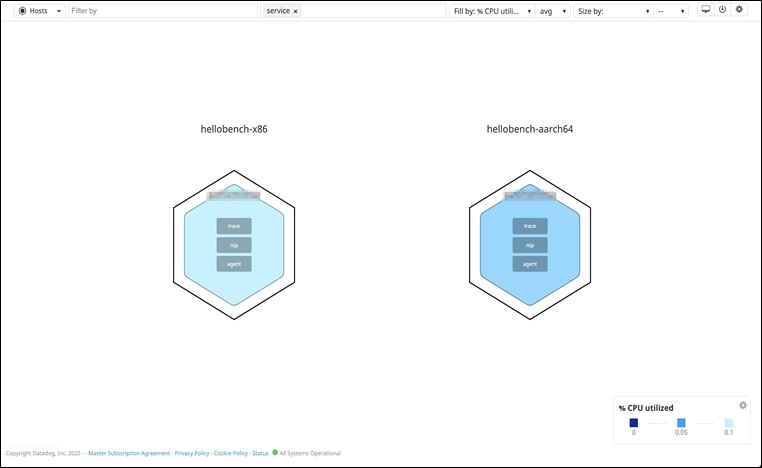Click the power icon in toolbar
The height and width of the screenshot is (468, 762).
[x=723, y=9]
